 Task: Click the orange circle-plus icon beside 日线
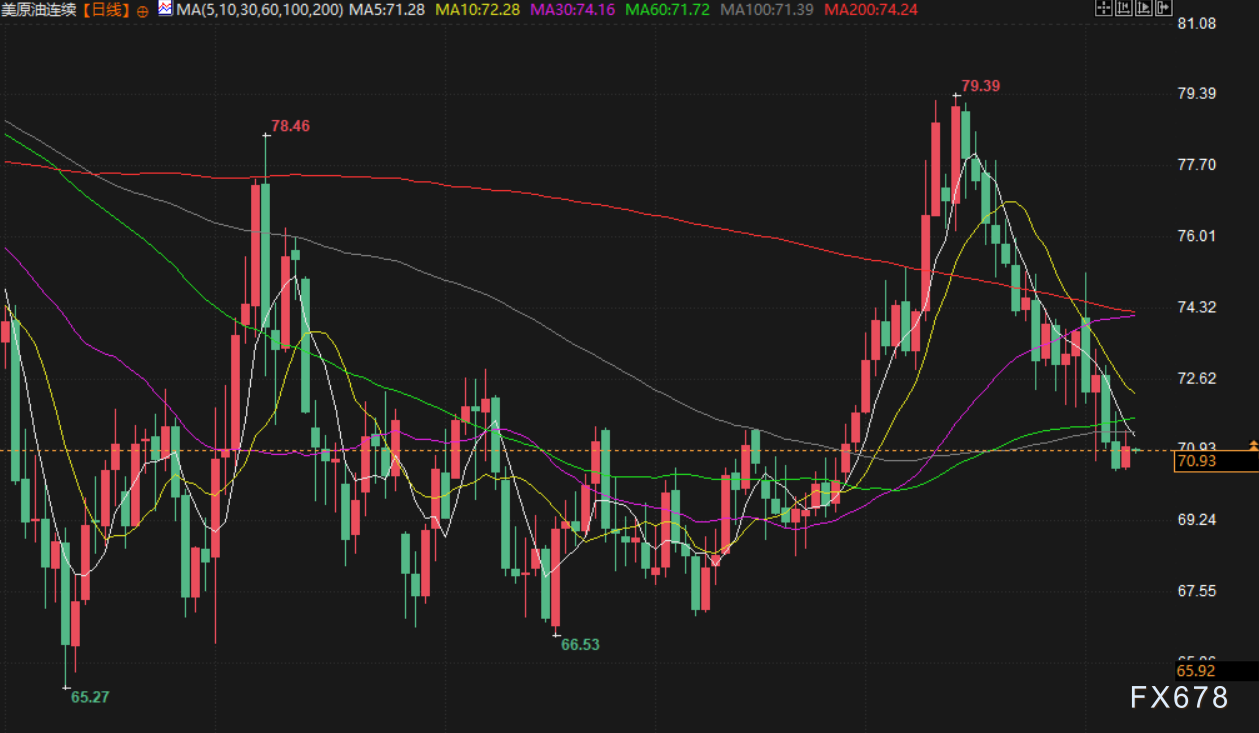[x=142, y=10]
